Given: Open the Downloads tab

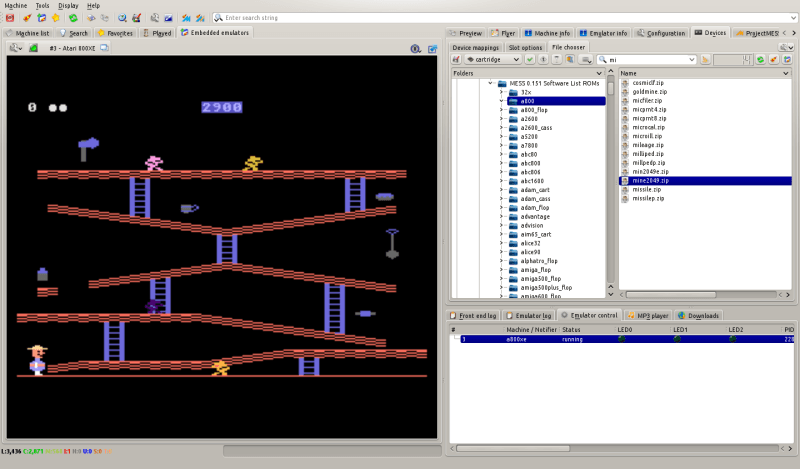Looking at the screenshot, I should 698,316.
